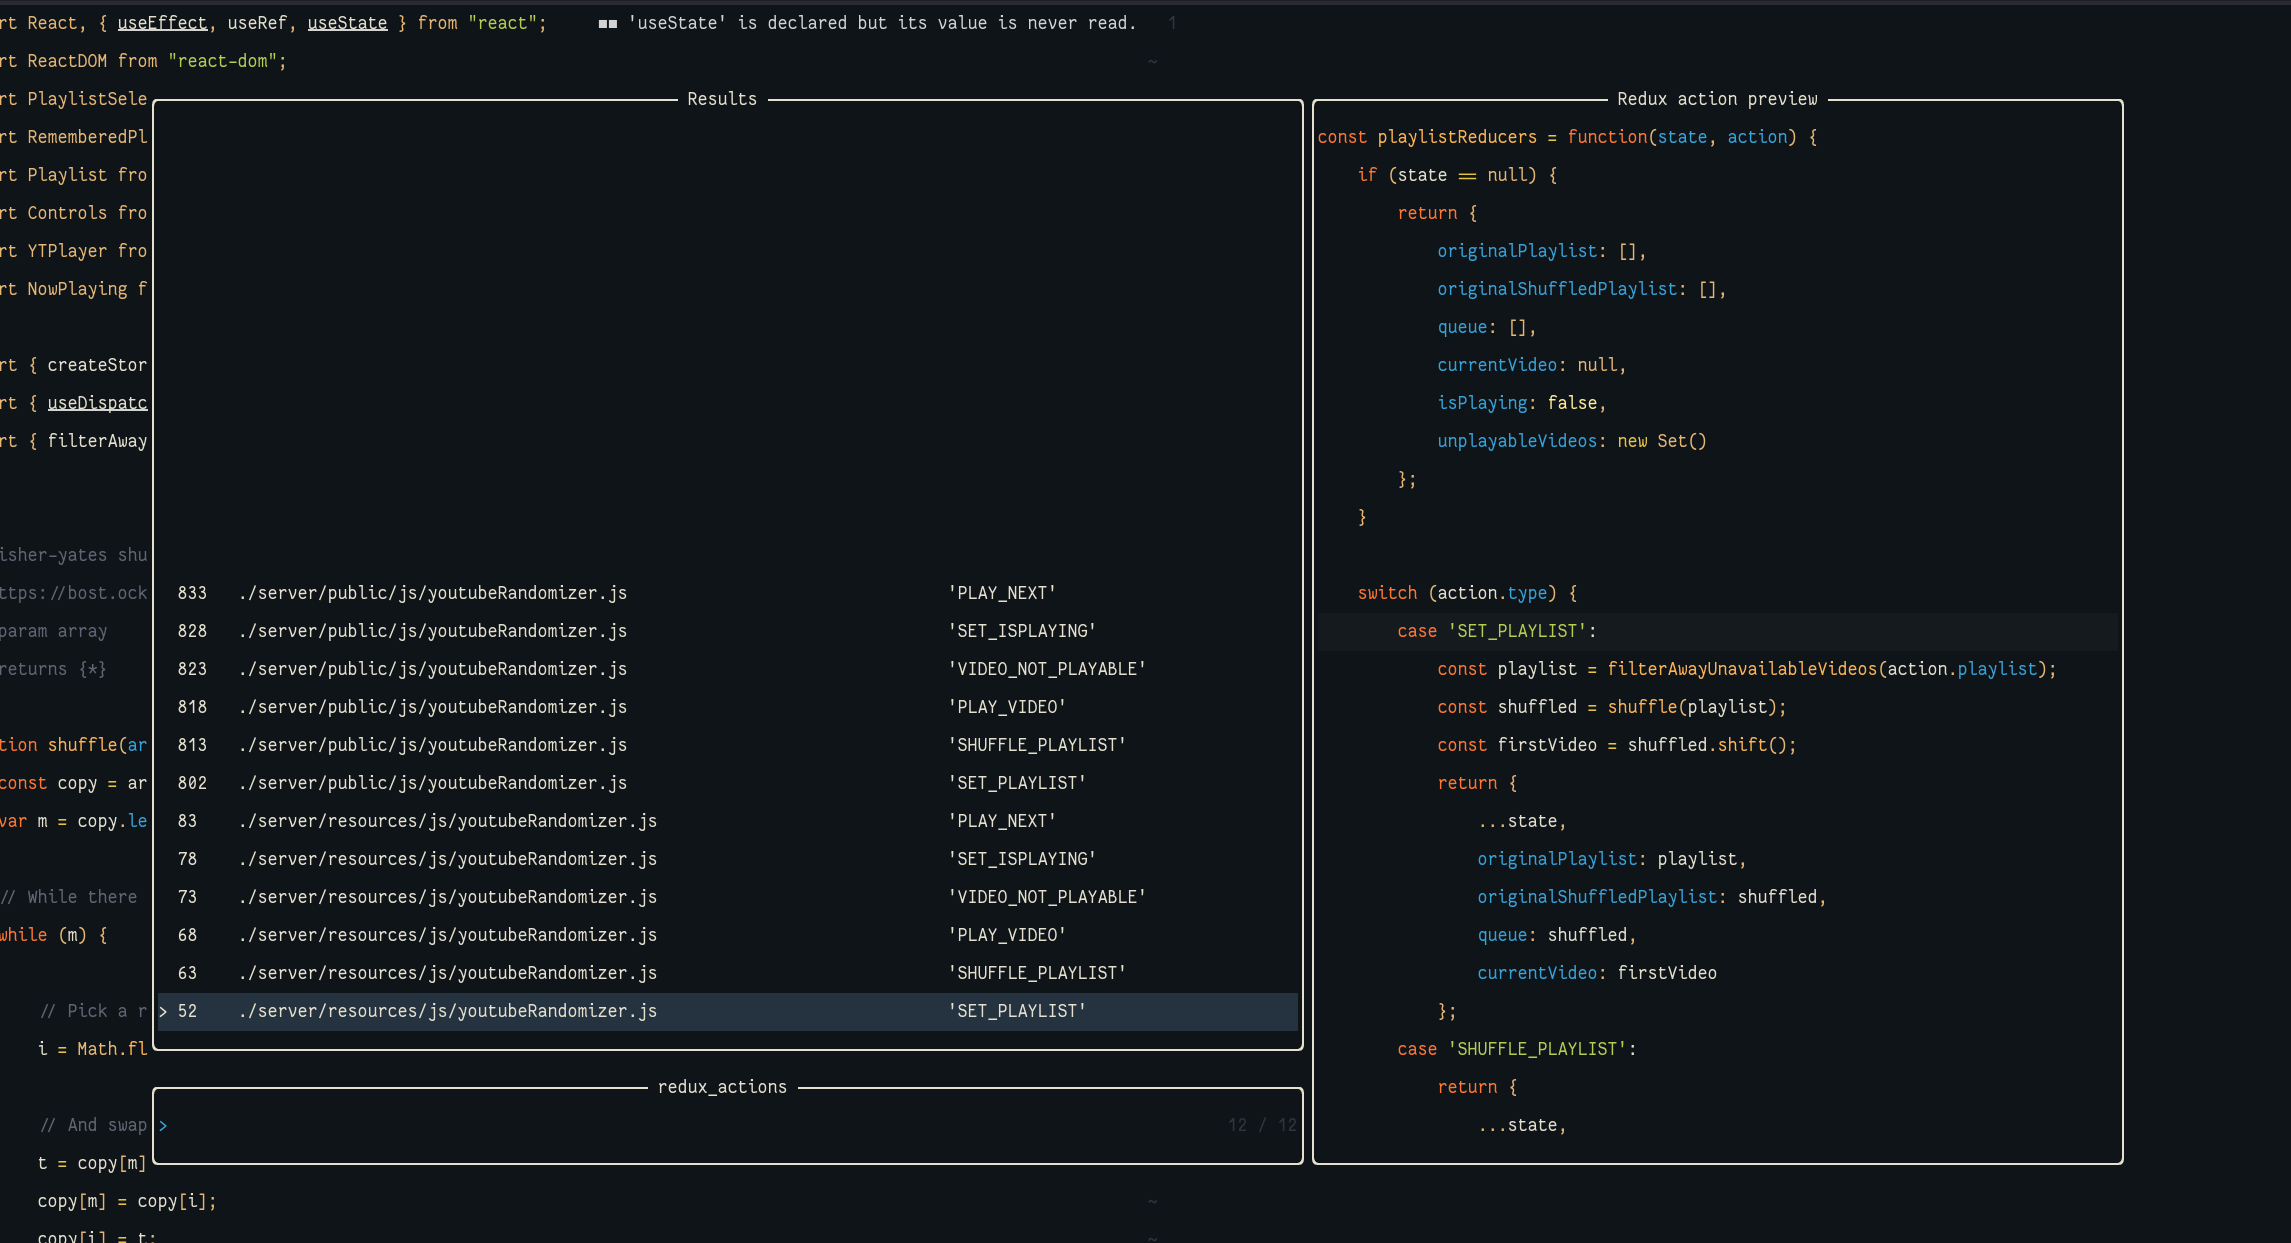The image size is (2291, 1243).
Task: Select line 813 SHUFFLE_PLAYLIST result
Action: [432, 745]
